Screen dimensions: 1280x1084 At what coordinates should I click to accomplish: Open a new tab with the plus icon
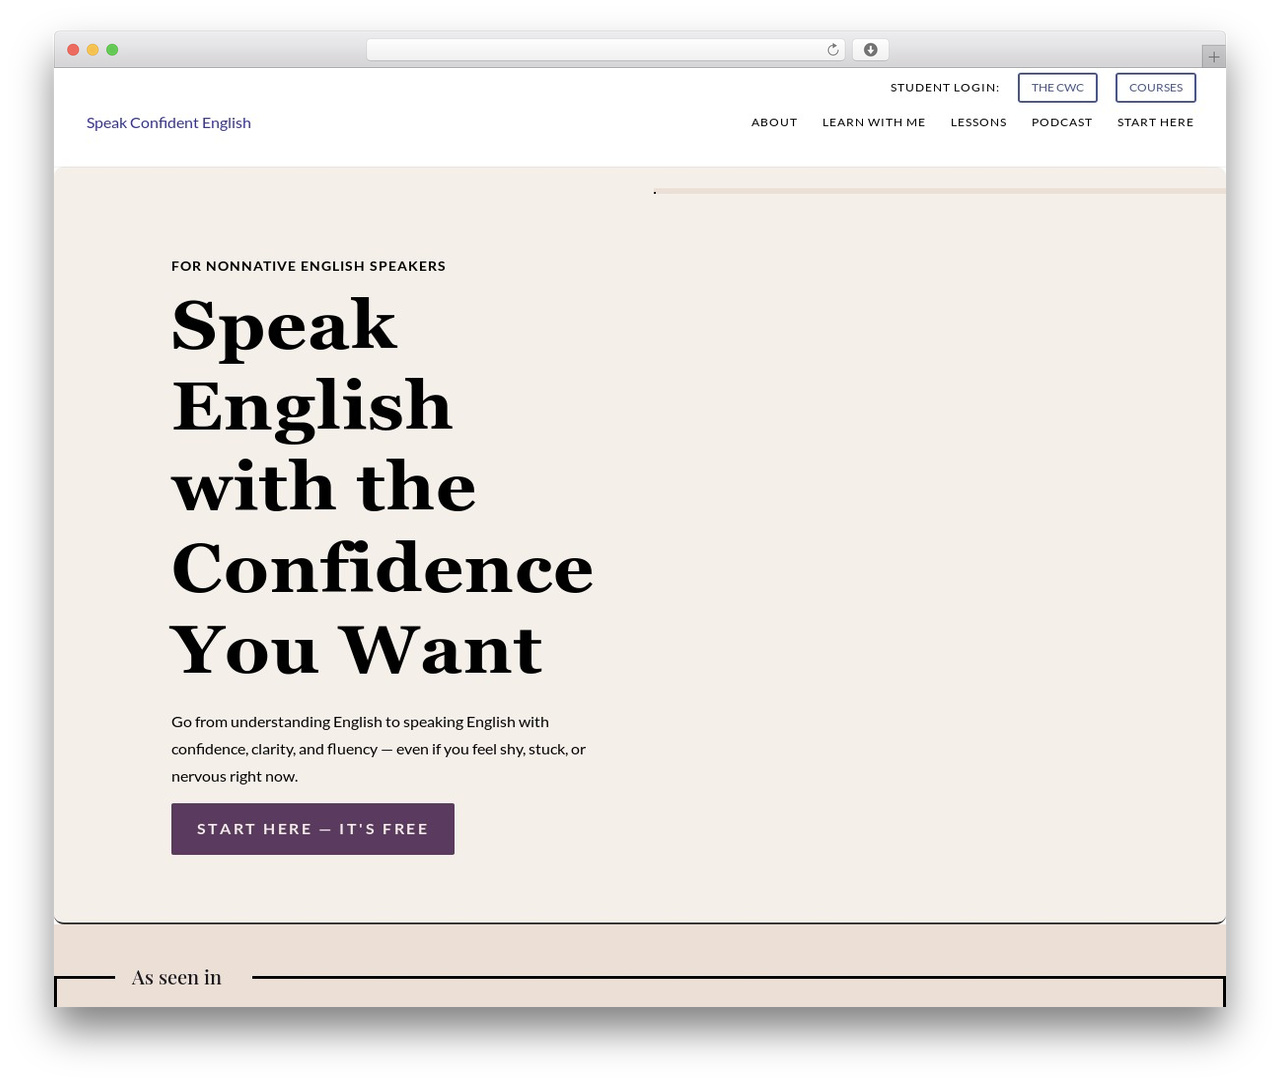point(1213,57)
